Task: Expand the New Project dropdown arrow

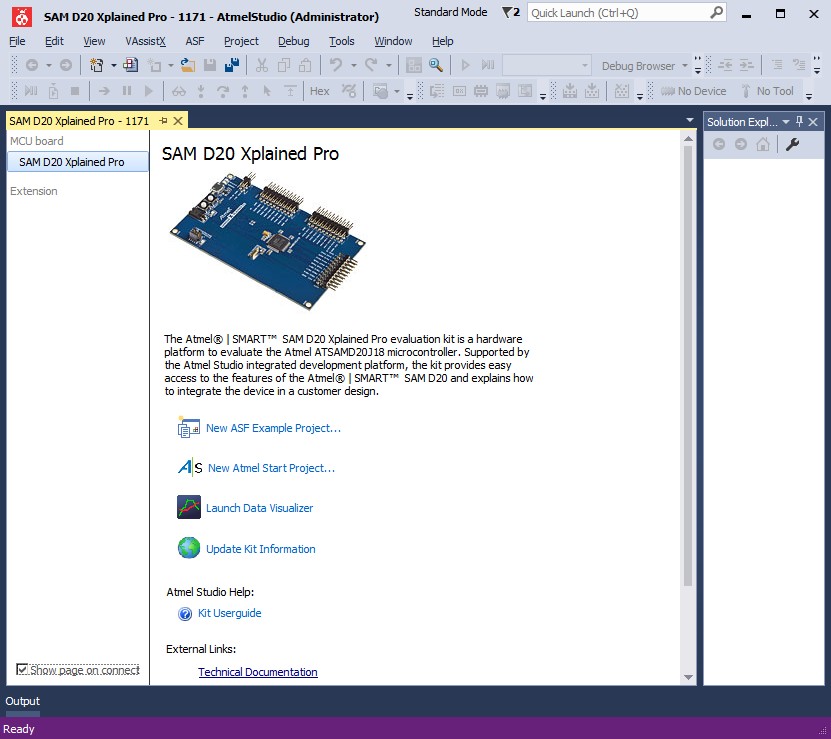Action: click(113, 66)
